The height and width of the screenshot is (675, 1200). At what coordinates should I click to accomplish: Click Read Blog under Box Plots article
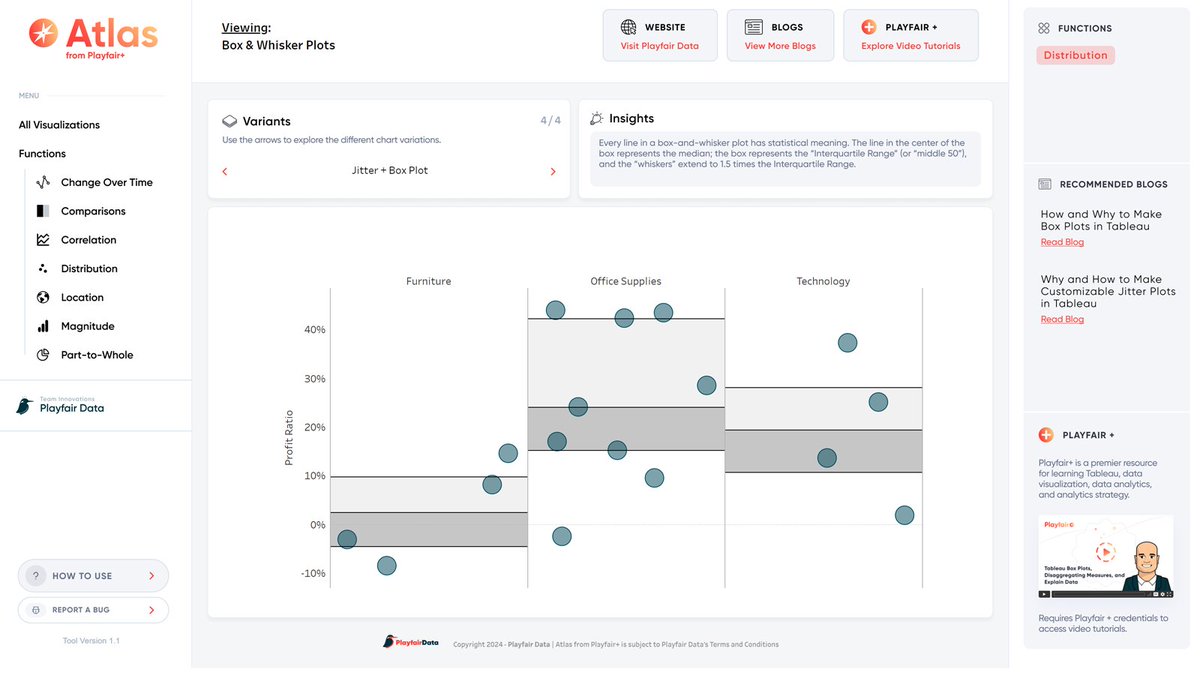click(x=1062, y=242)
